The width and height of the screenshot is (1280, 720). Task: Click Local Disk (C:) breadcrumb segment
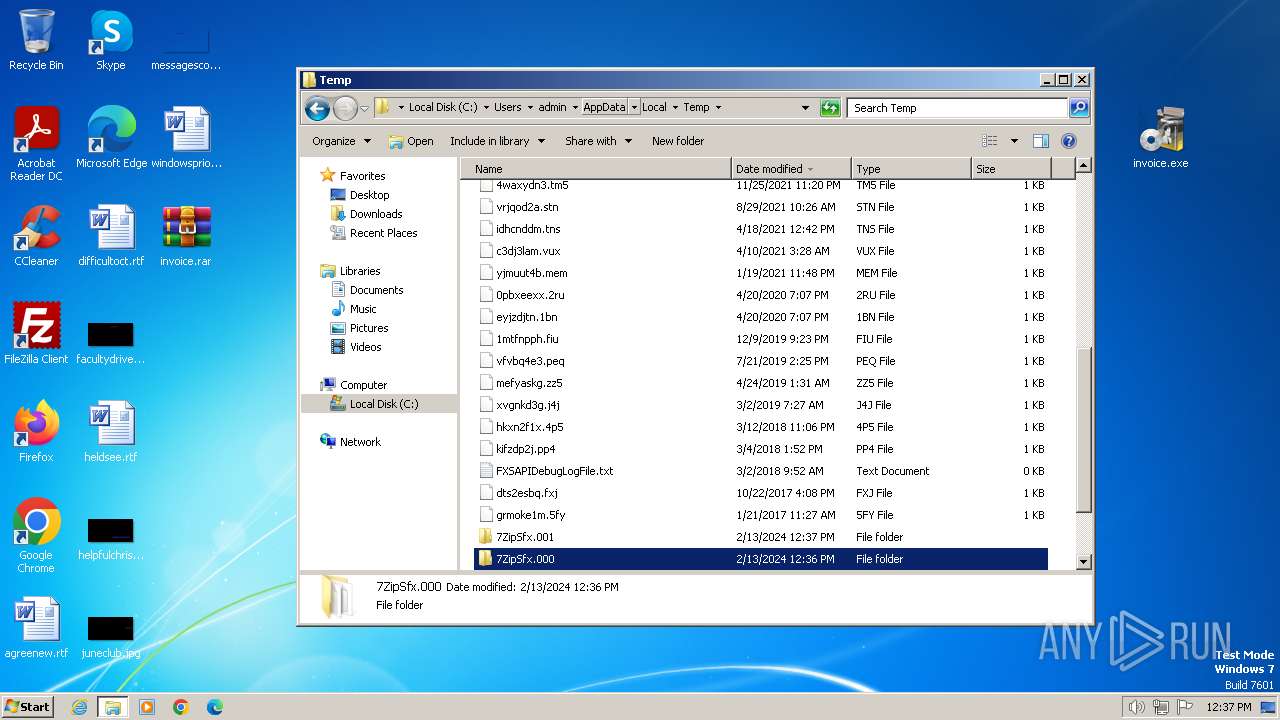[443, 108]
